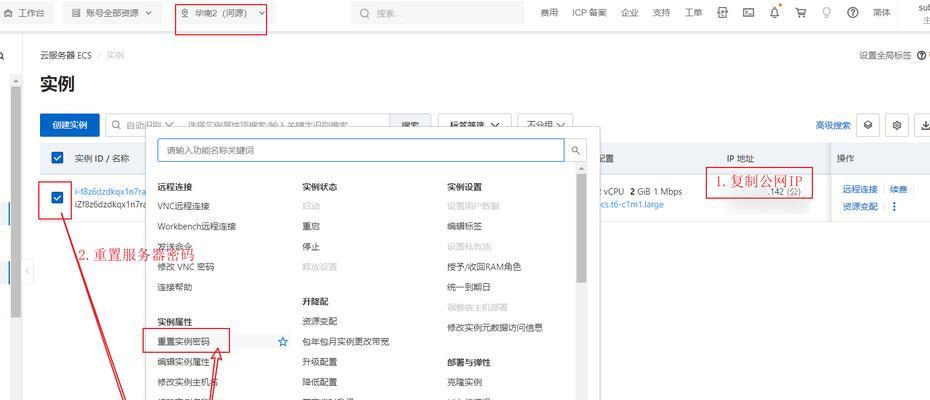Select 克隆实例 under 部署与弹性
Image resolution: width=930 pixels, height=400 pixels.
tap(464, 382)
